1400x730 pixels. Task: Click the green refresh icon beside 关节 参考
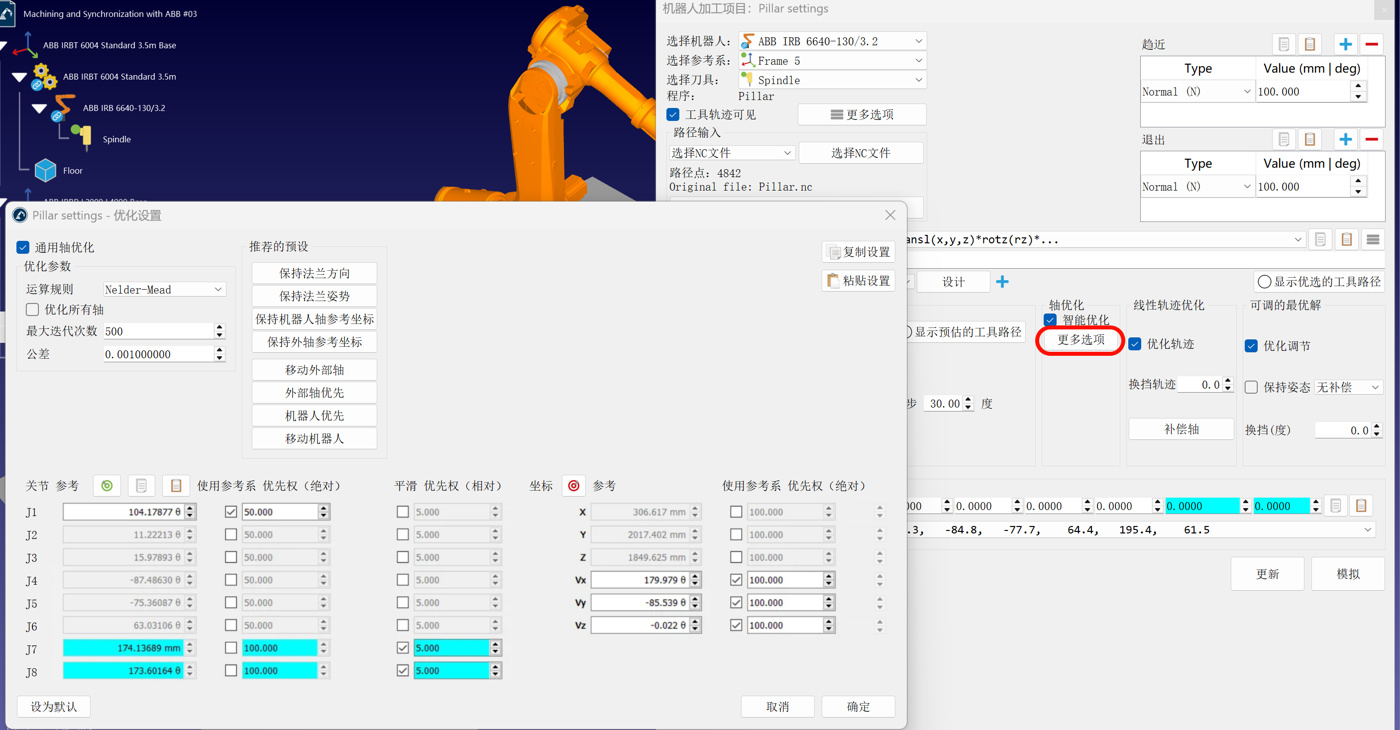point(107,486)
